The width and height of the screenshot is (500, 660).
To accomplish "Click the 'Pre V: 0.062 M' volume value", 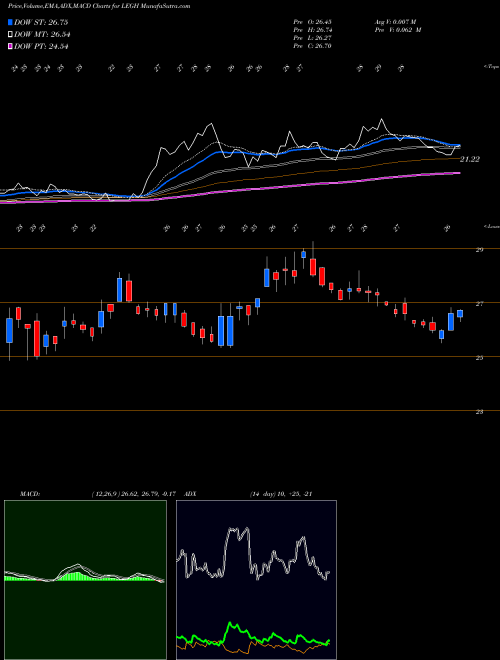I will pyautogui.click(x=397, y=30).
